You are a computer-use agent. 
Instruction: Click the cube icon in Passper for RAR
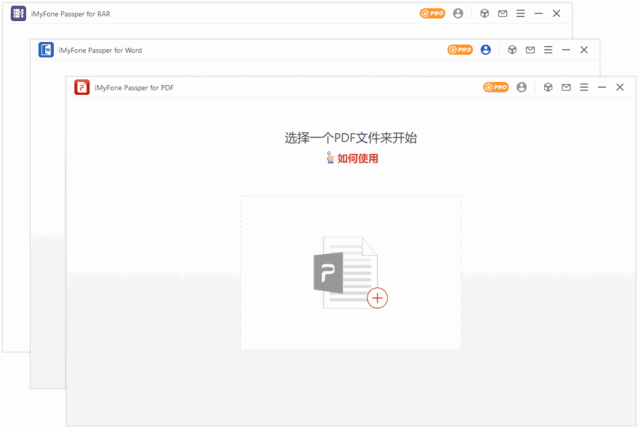tap(484, 14)
